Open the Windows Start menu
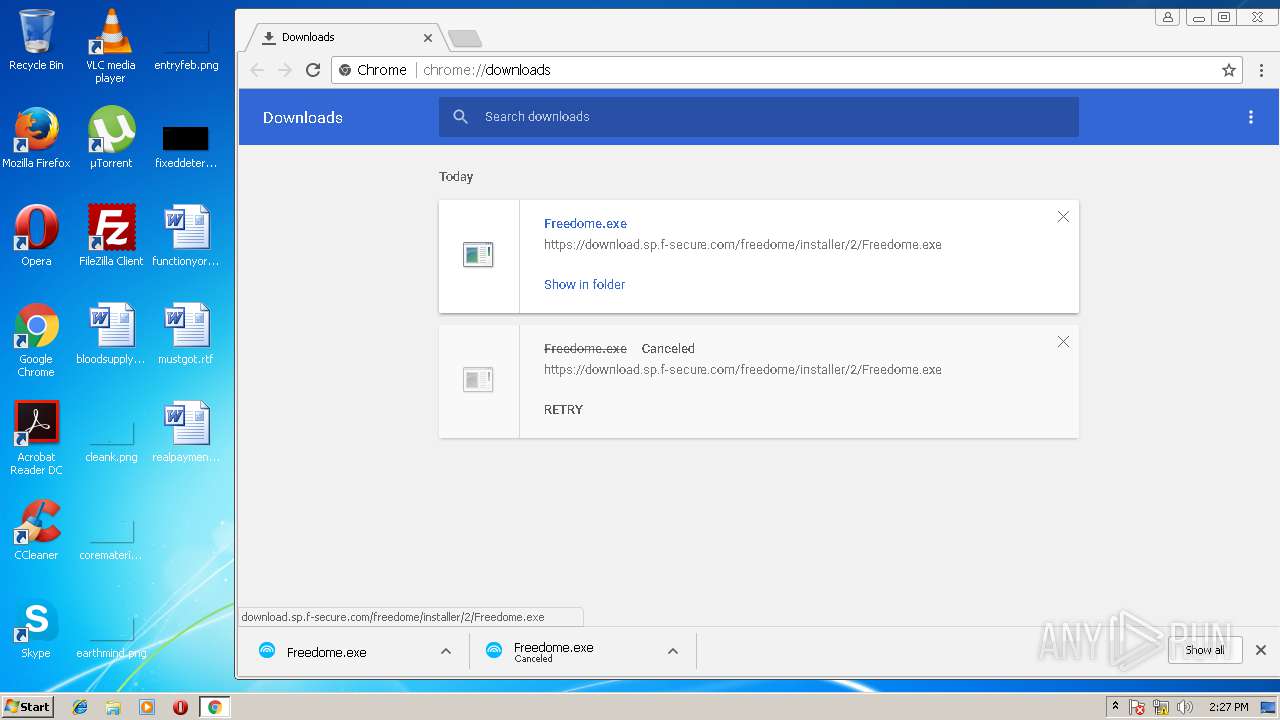The width and height of the screenshot is (1280, 720). pyautogui.click(x=27, y=706)
